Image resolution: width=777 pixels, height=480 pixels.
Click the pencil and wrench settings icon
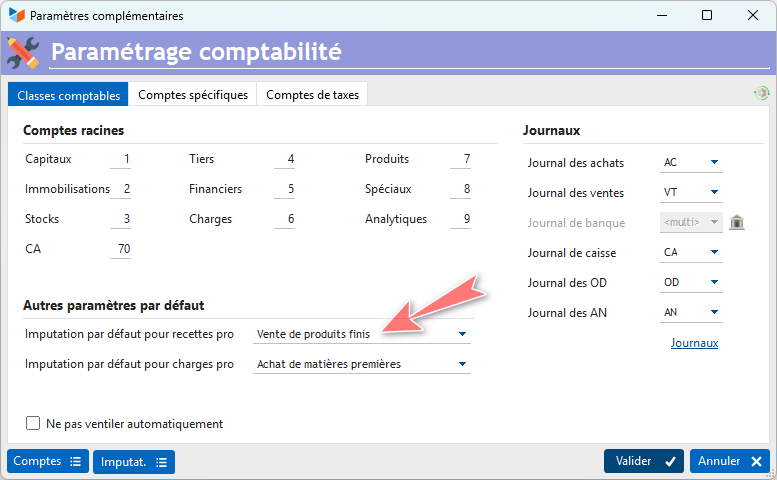click(23, 53)
